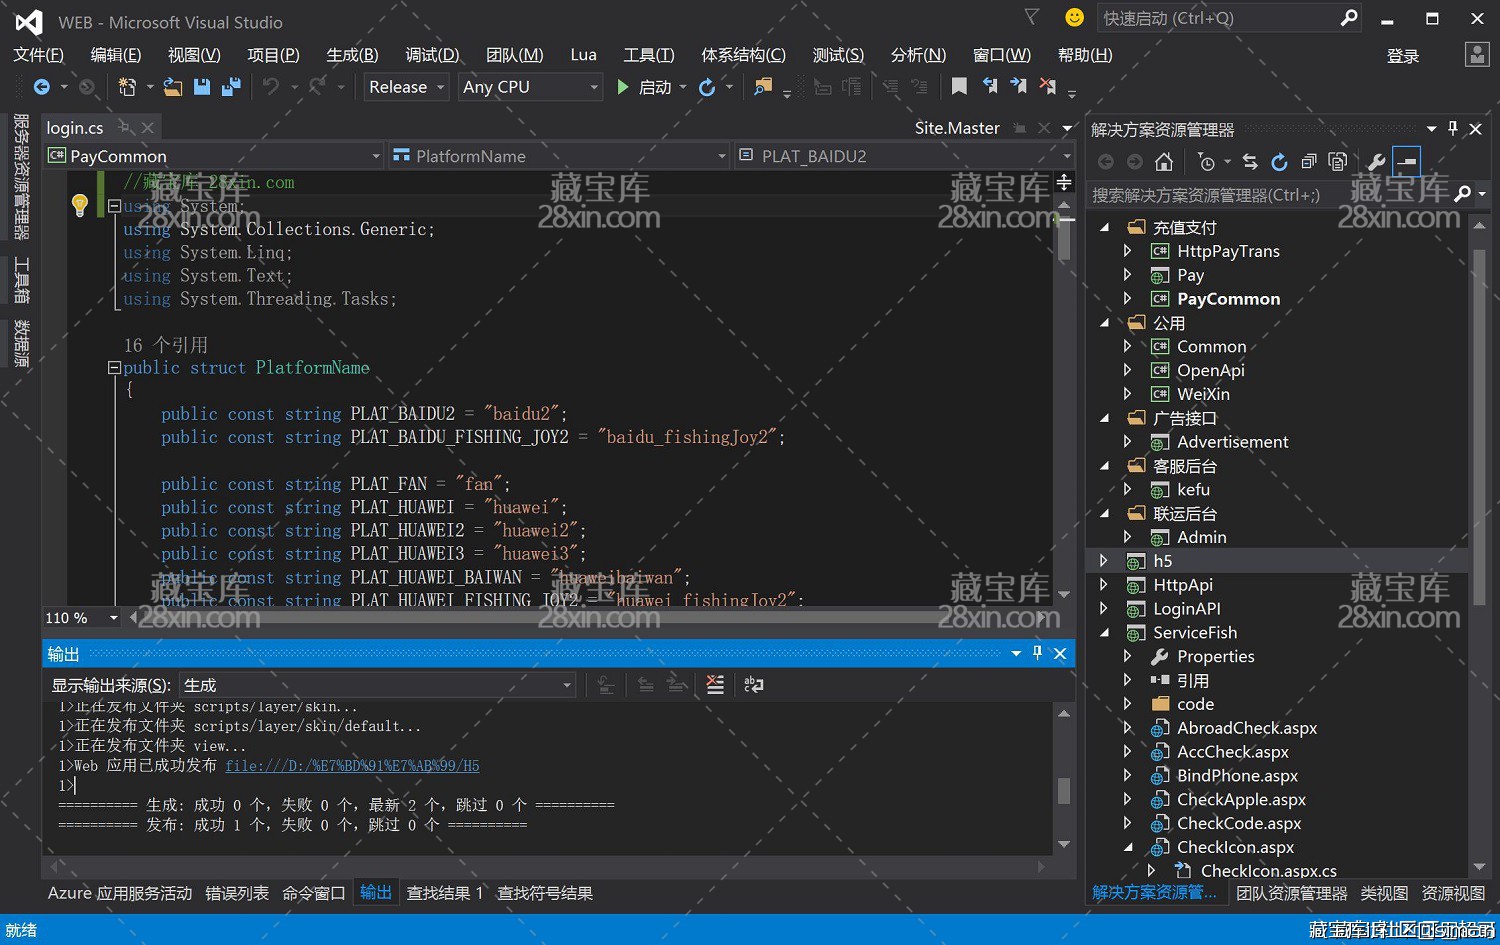
Task: Switch to the login.cs editor tab
Action: [x=75, y=128]
